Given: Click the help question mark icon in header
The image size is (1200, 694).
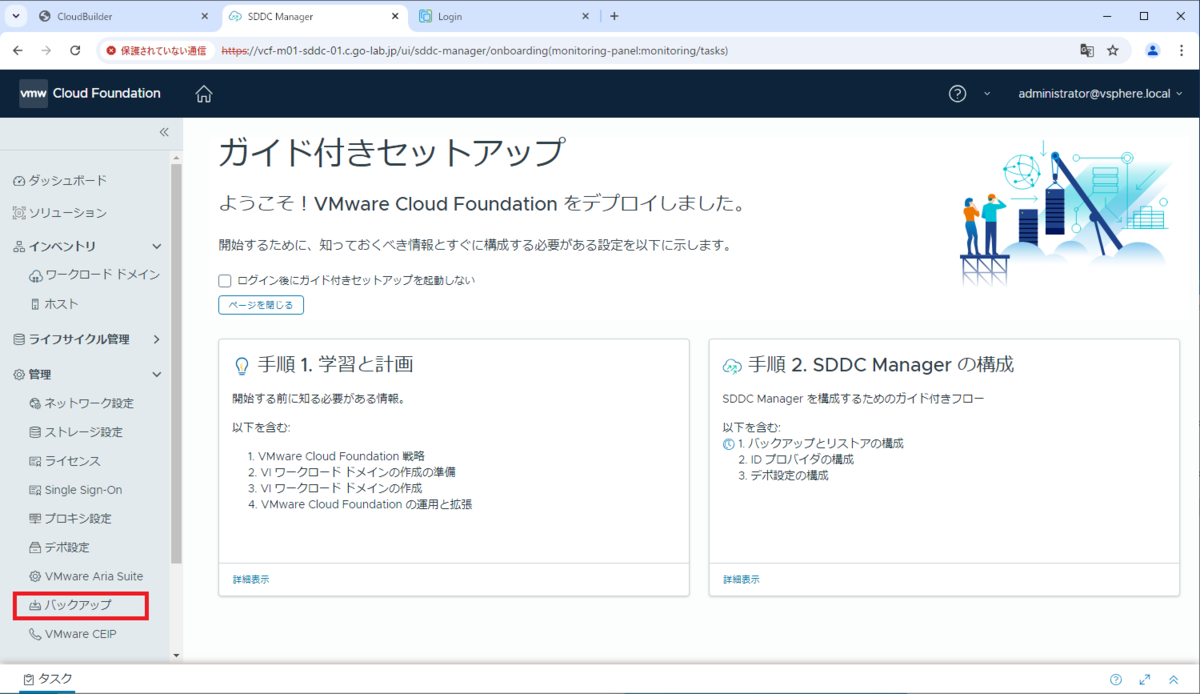Looking at the screenshot, I should (957, 93).
